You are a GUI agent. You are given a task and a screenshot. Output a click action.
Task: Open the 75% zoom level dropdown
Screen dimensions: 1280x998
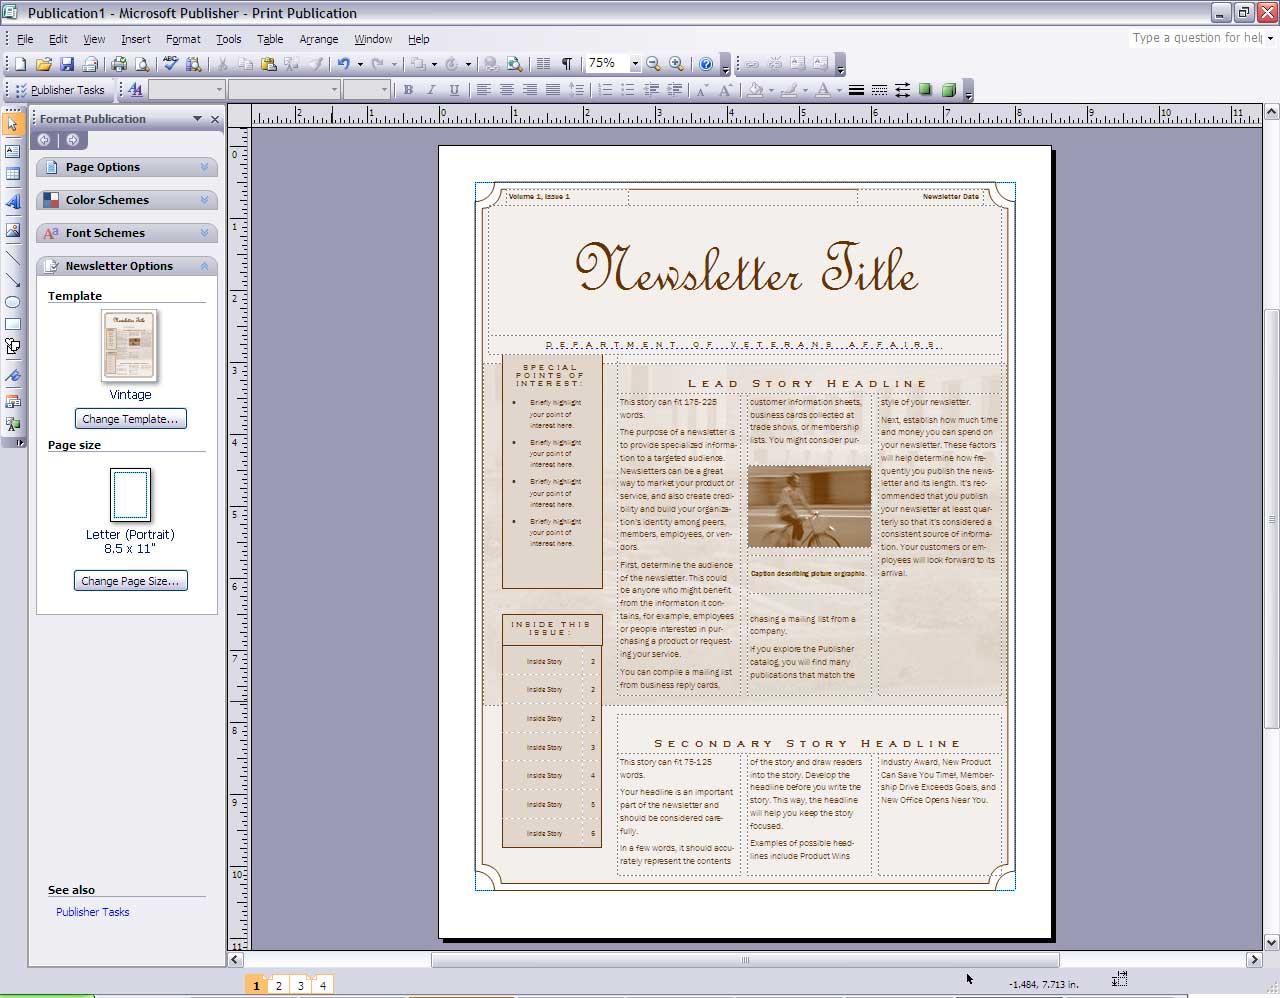(635, 64)
